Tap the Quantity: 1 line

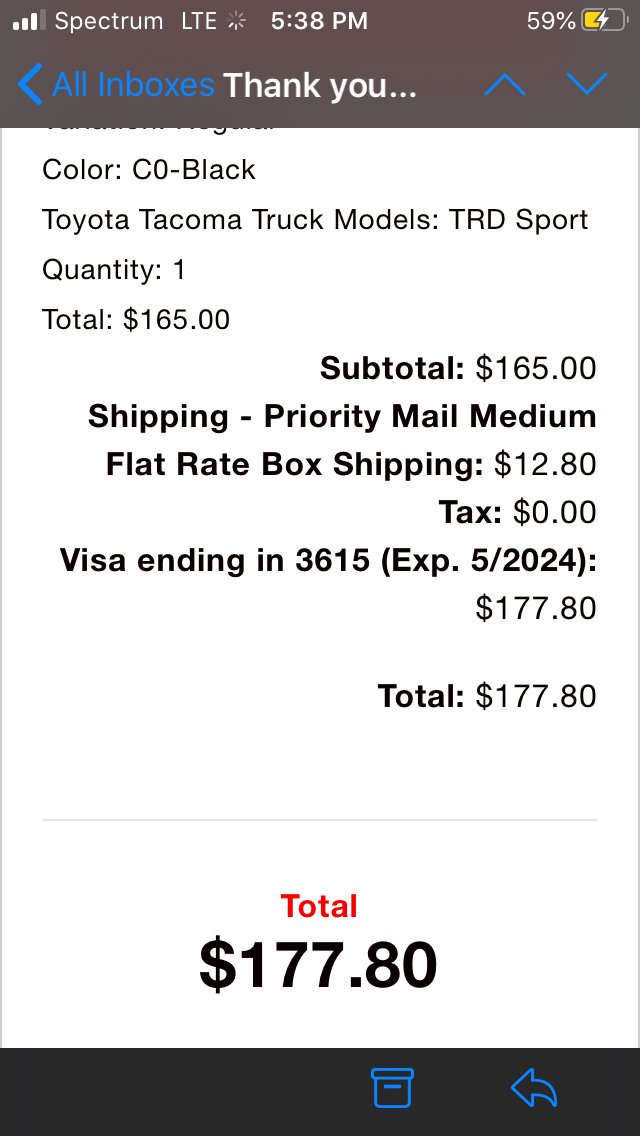tap(114, 270)
